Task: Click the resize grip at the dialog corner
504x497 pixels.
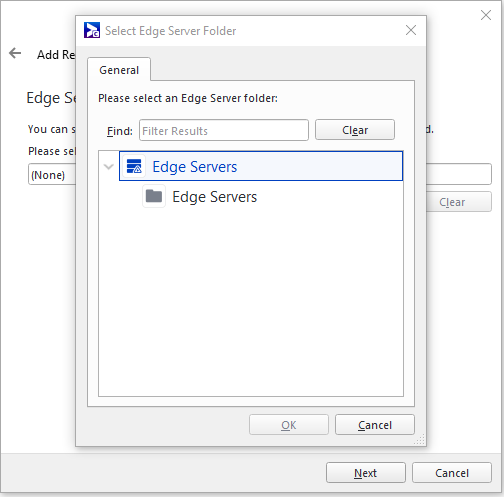Action: 420,439
